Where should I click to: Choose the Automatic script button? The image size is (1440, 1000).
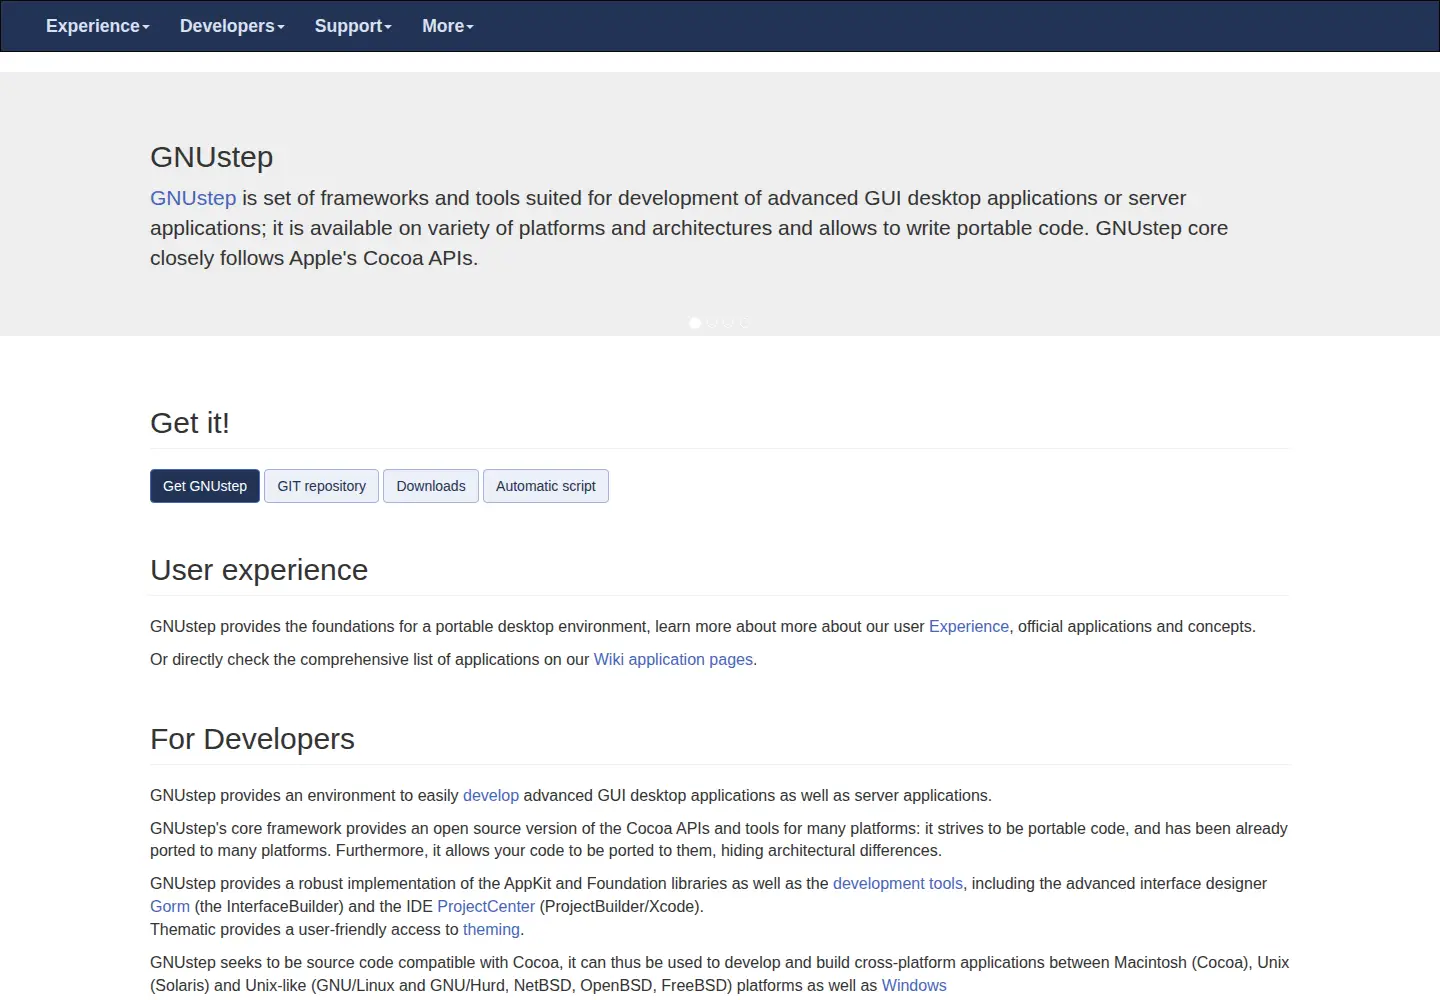[x=546, y=486]
